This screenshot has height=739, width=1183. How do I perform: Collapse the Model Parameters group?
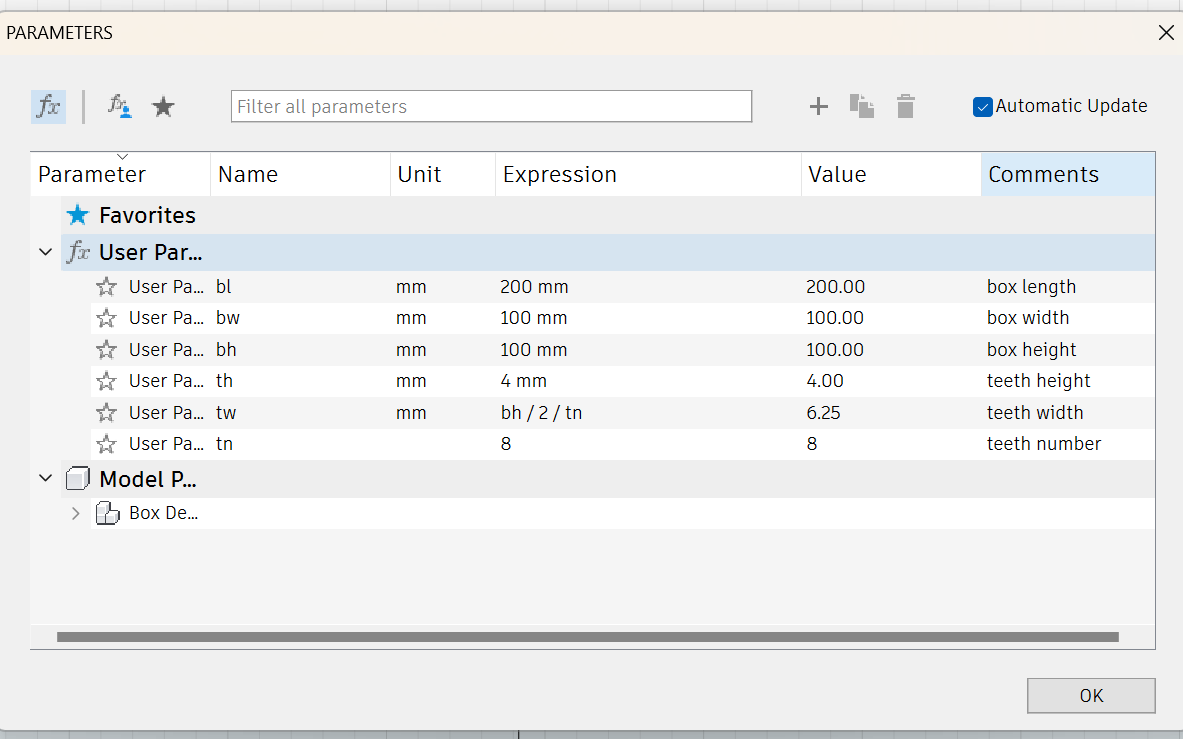click(45, 479)
